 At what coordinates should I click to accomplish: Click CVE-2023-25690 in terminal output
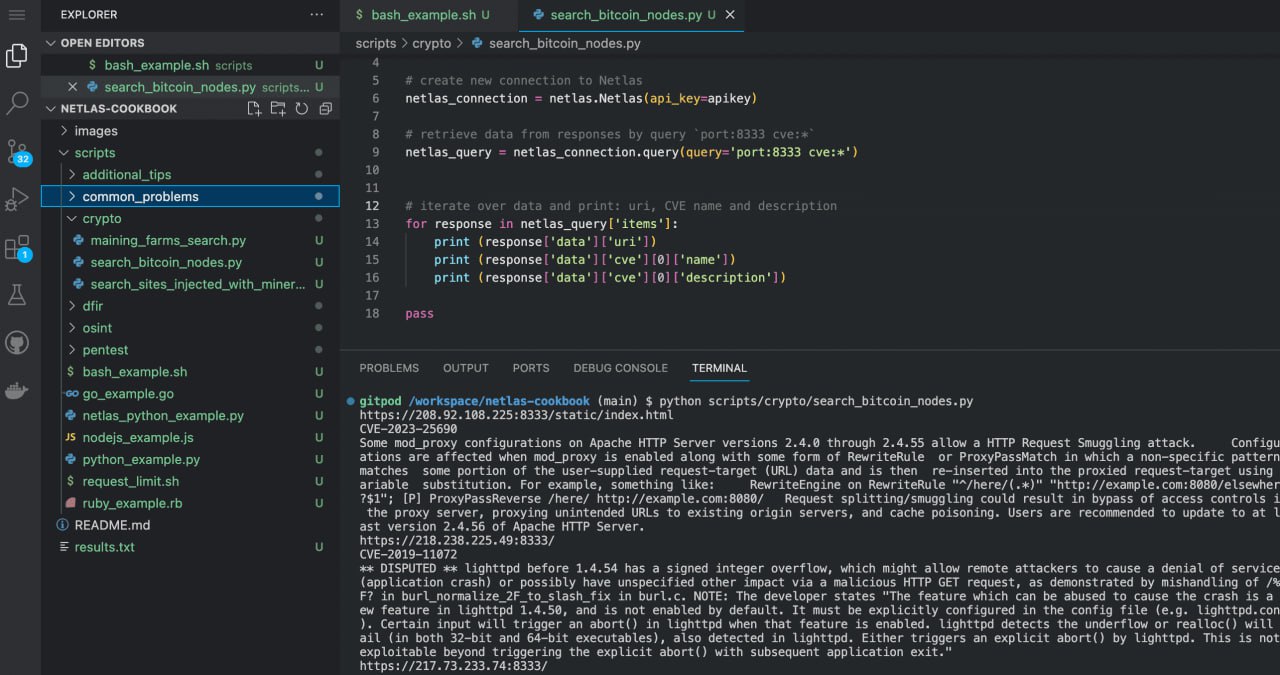pos(409,429)
